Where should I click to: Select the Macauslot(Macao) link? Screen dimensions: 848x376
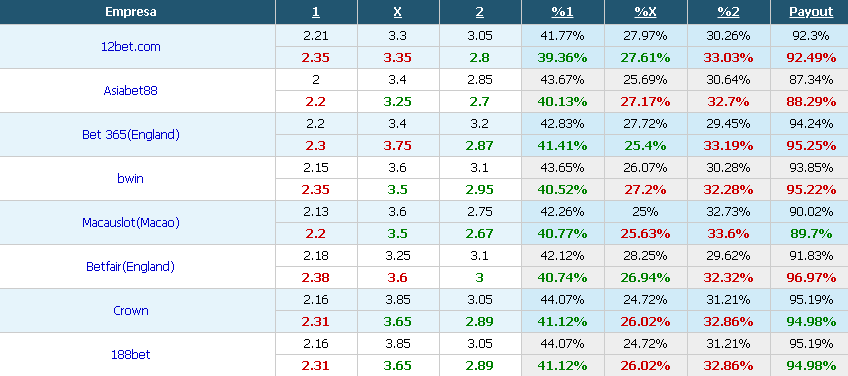tap(130, 222)
